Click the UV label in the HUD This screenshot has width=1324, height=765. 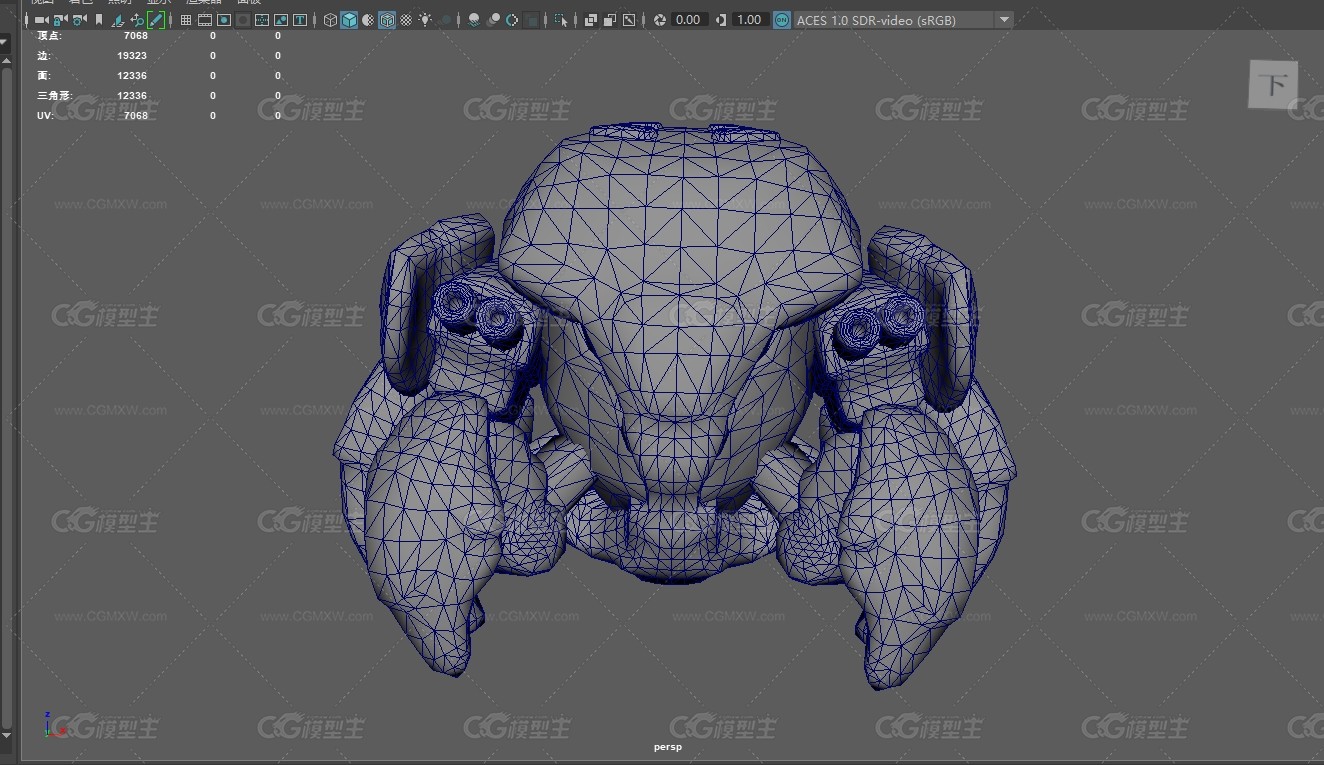pyautogui.click(x=45, y=115)
